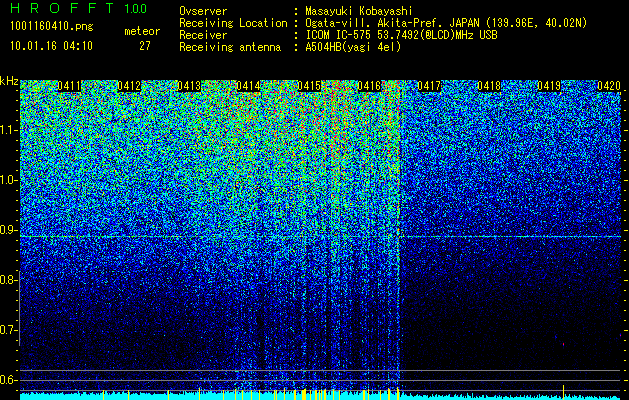Click the 0417 time marker
The height and width of the screenshot is (400, 629).
[x=429, y=86]
